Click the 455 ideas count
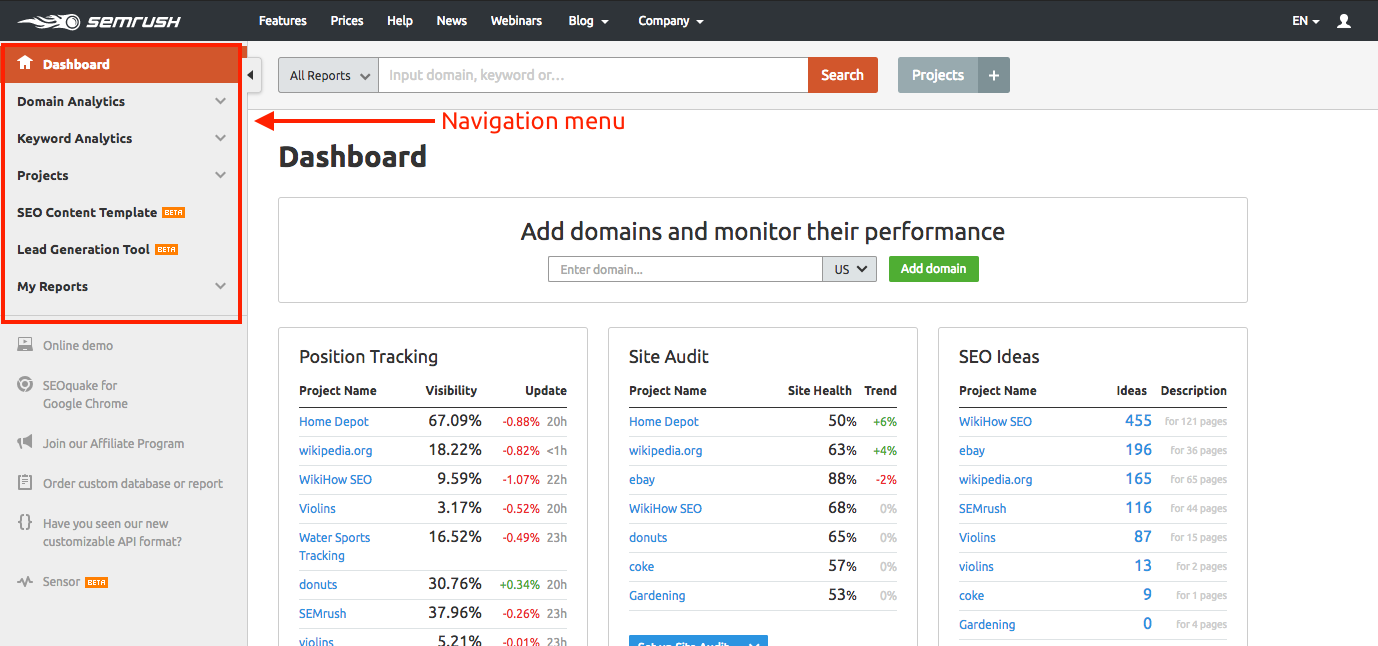The width and height of the screenshot is (1378, 646). tap(1138, 421)
